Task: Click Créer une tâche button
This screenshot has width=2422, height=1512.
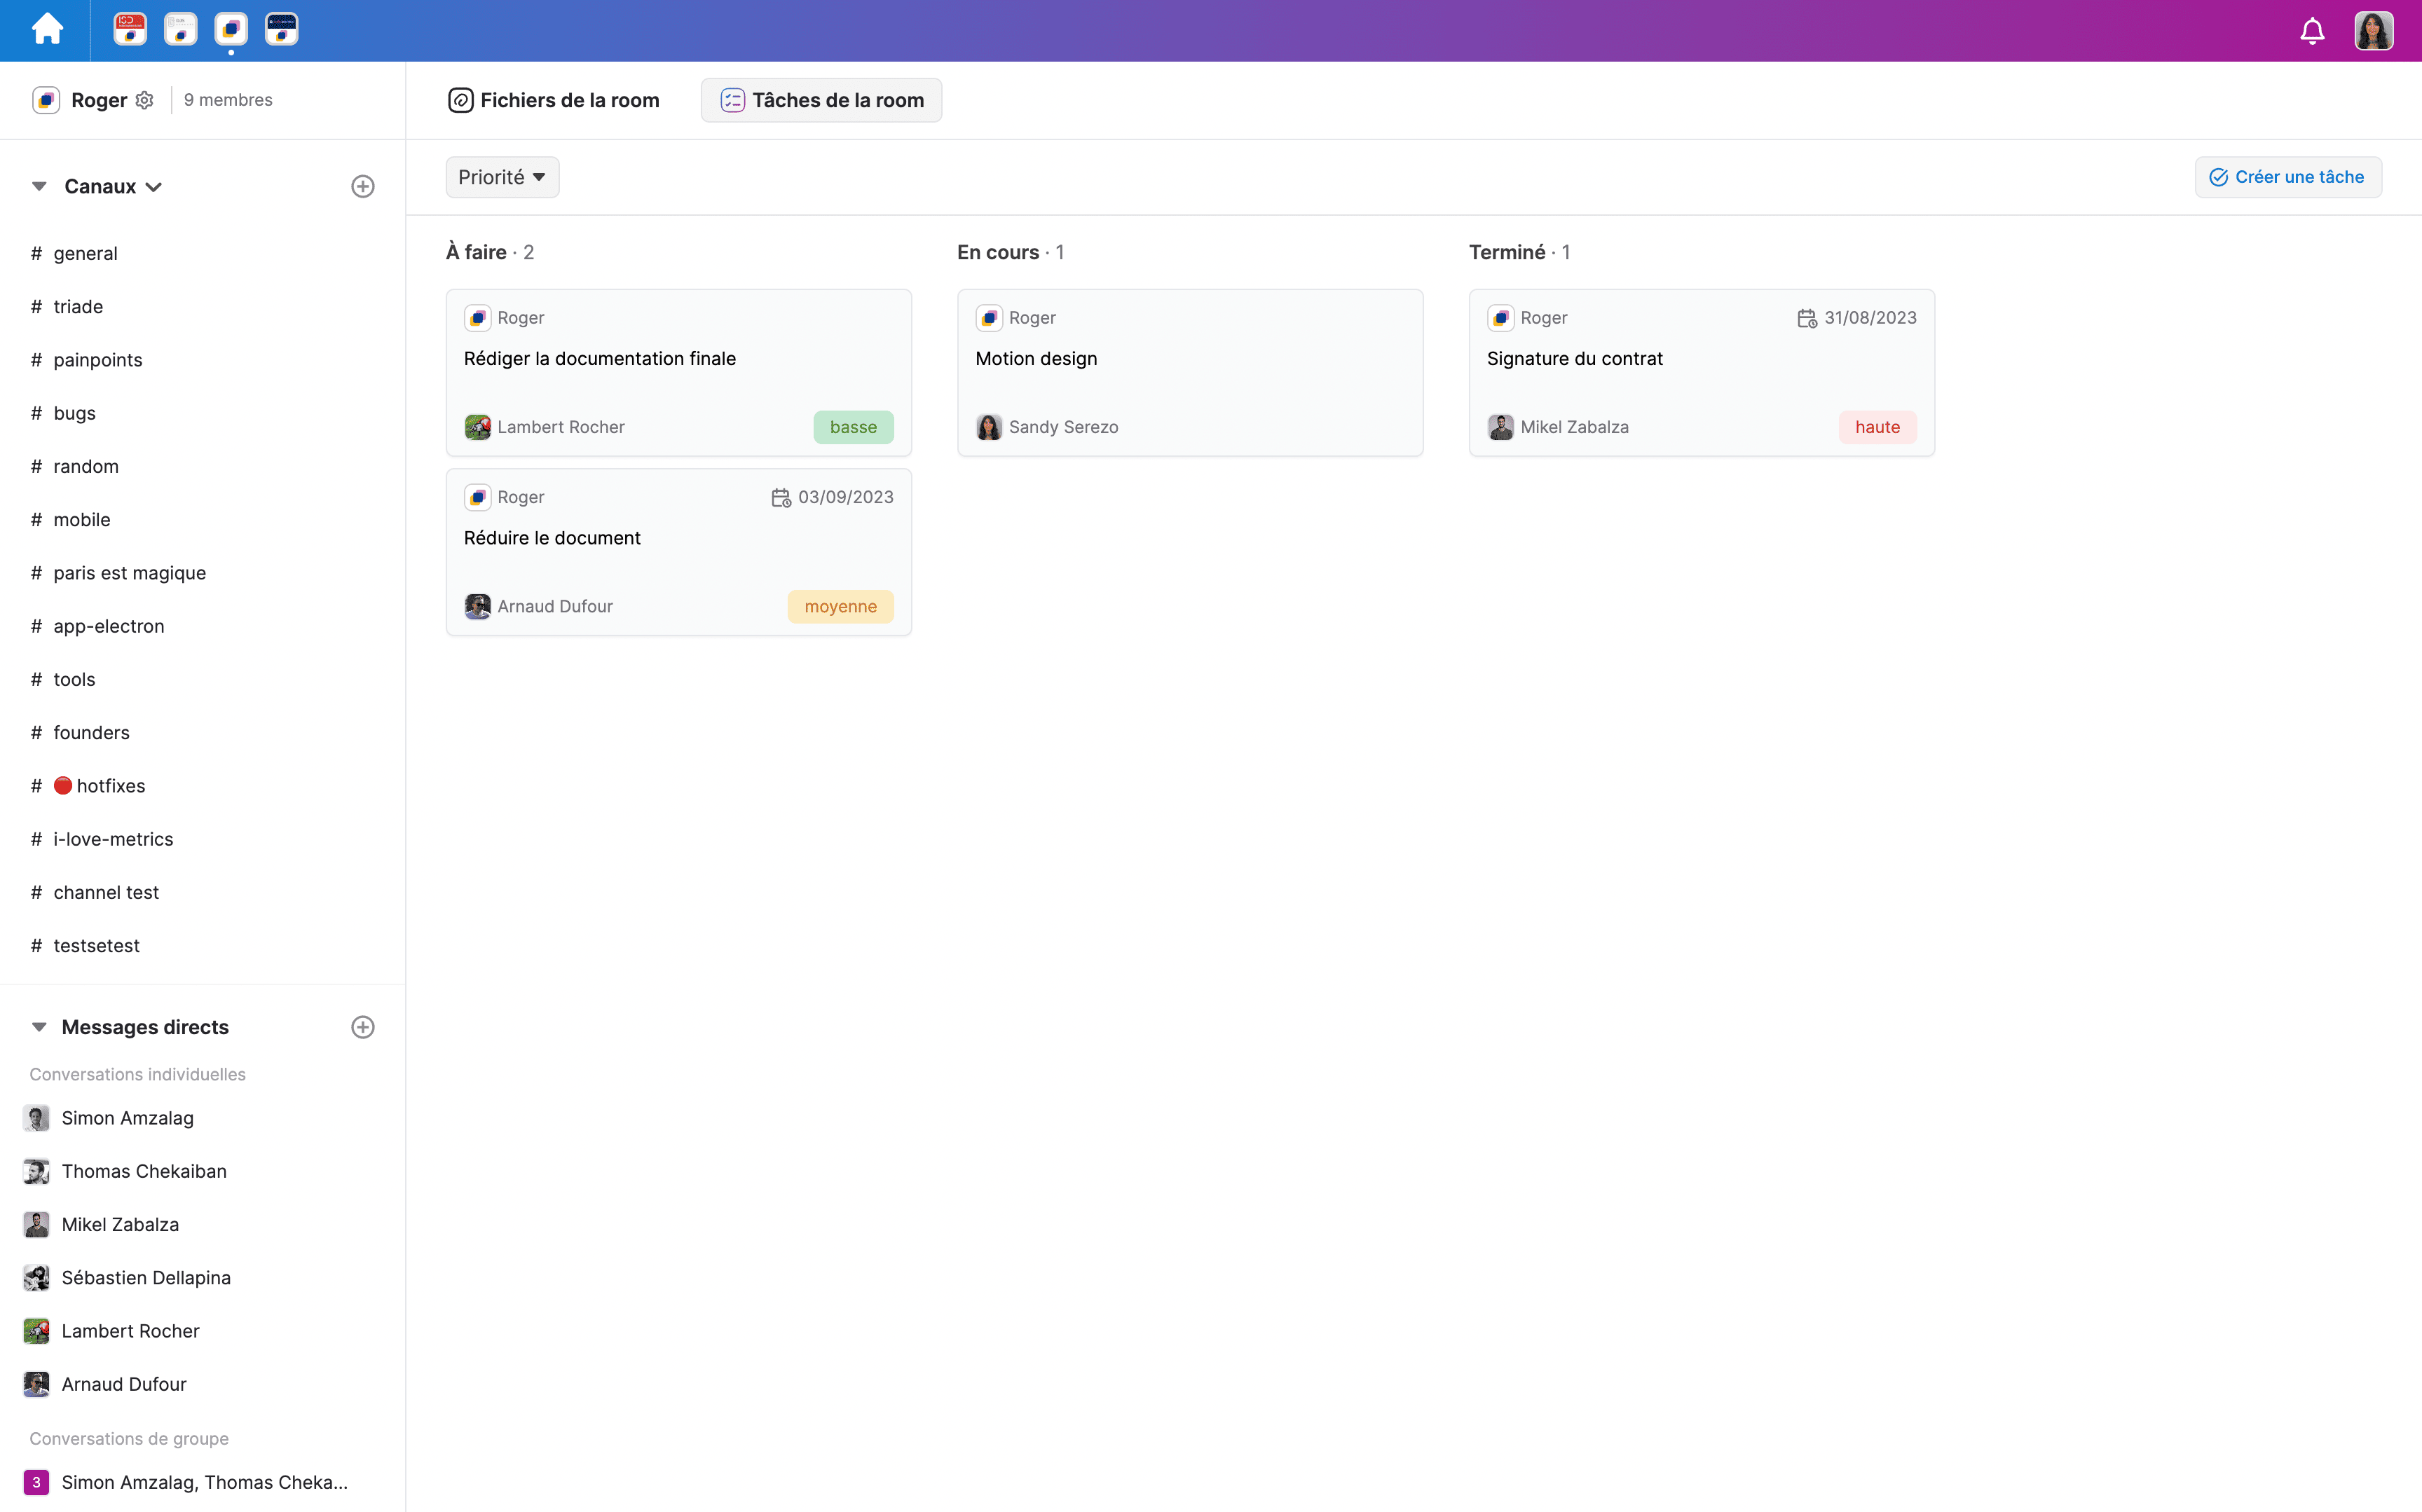Action: 2287,177
